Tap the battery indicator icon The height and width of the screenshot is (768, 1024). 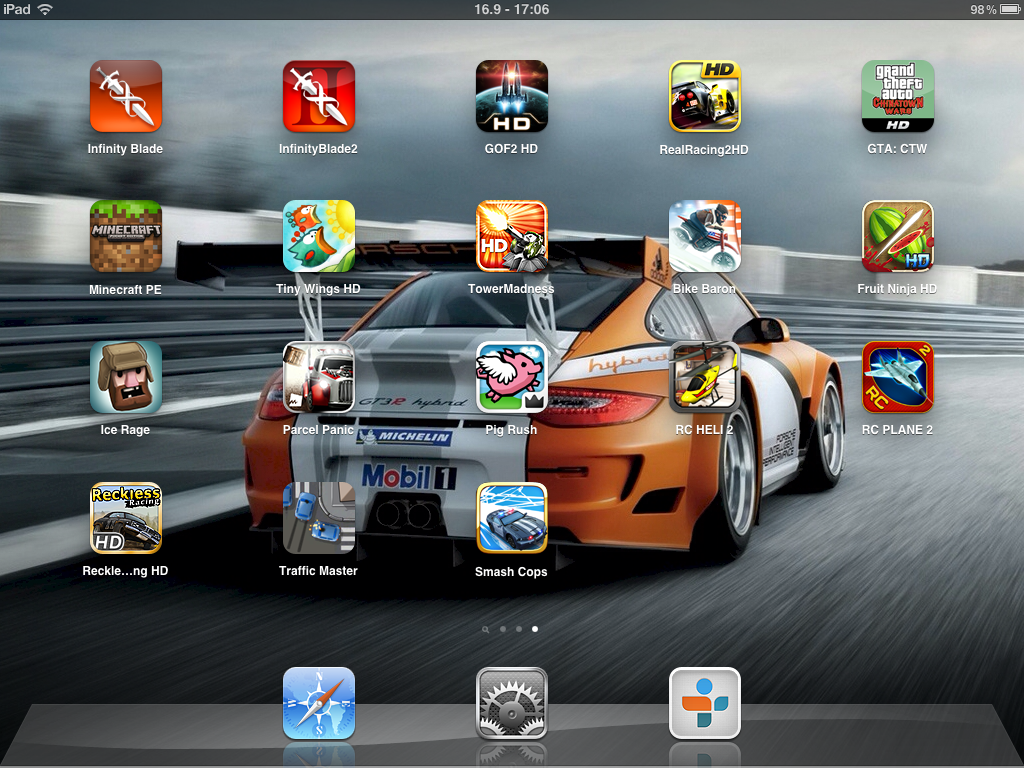coord(1010,9)
